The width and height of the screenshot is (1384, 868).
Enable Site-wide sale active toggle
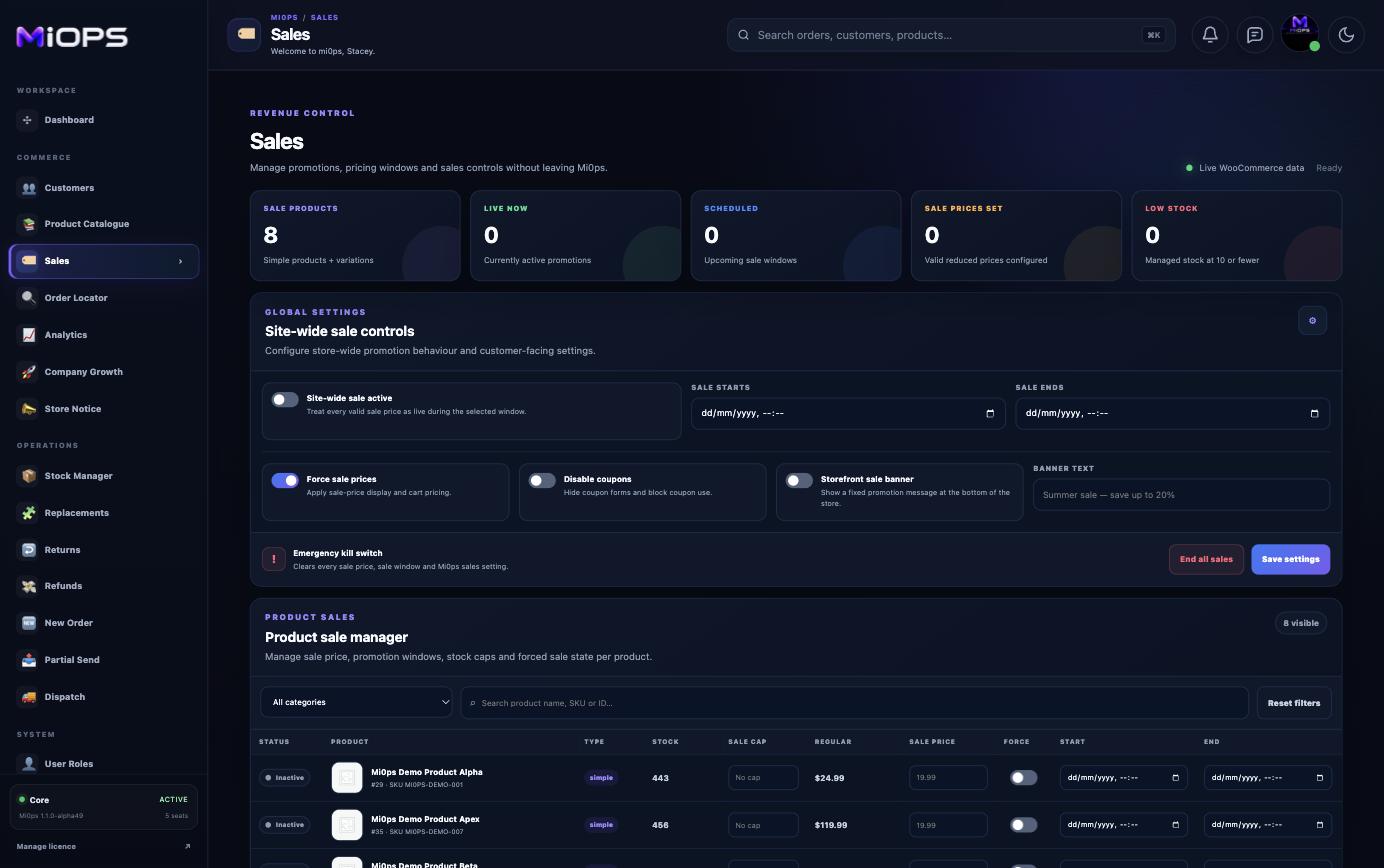(x=285, y=399)
